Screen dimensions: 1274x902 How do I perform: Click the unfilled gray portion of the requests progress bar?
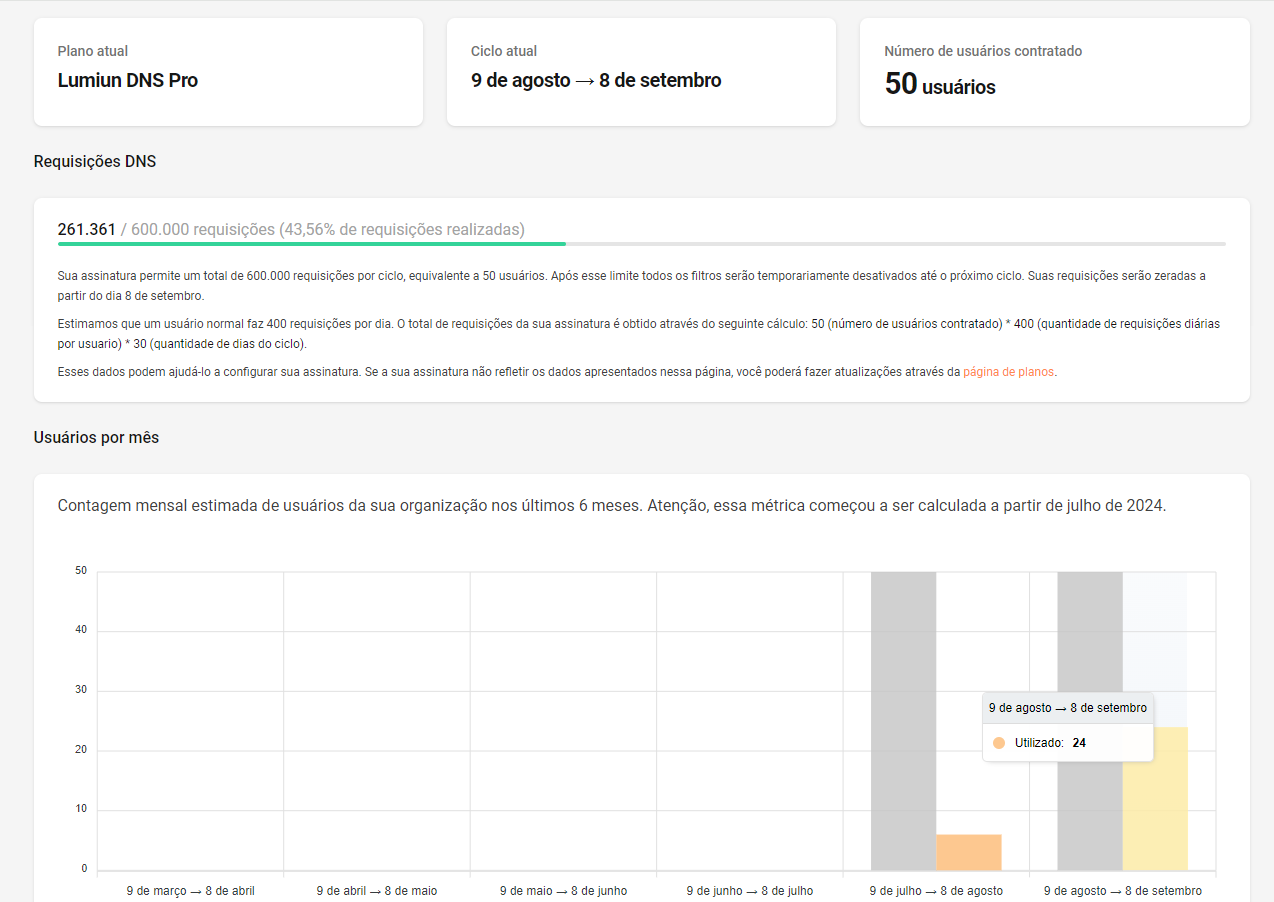(x=895, y=243)
